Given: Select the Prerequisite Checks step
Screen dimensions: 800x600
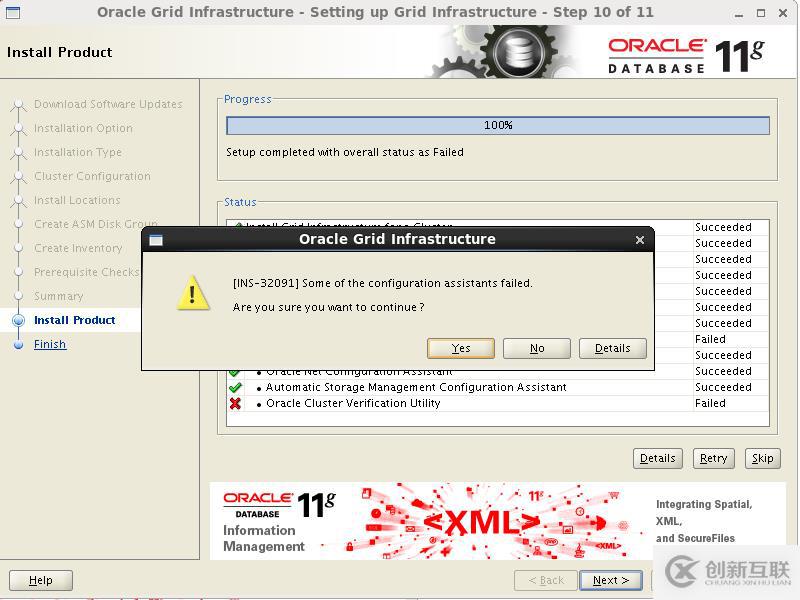Looking at the screenshot, I should [x=86, y=272].
